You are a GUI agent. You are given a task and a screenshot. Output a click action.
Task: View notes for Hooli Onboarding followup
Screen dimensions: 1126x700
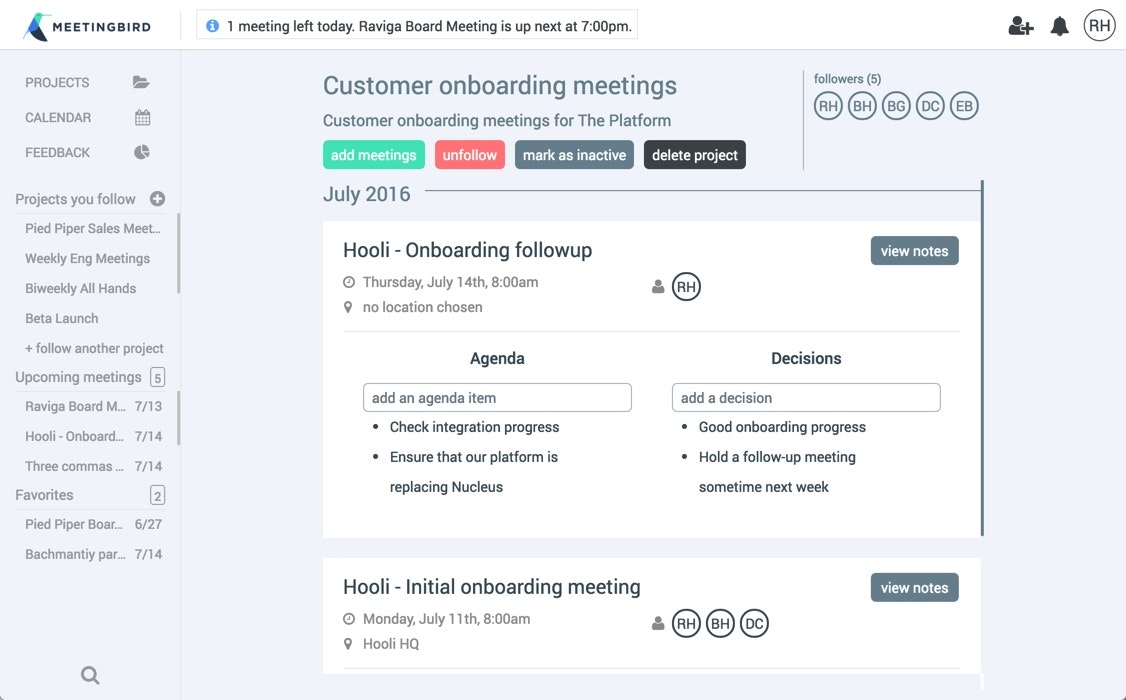914,251
